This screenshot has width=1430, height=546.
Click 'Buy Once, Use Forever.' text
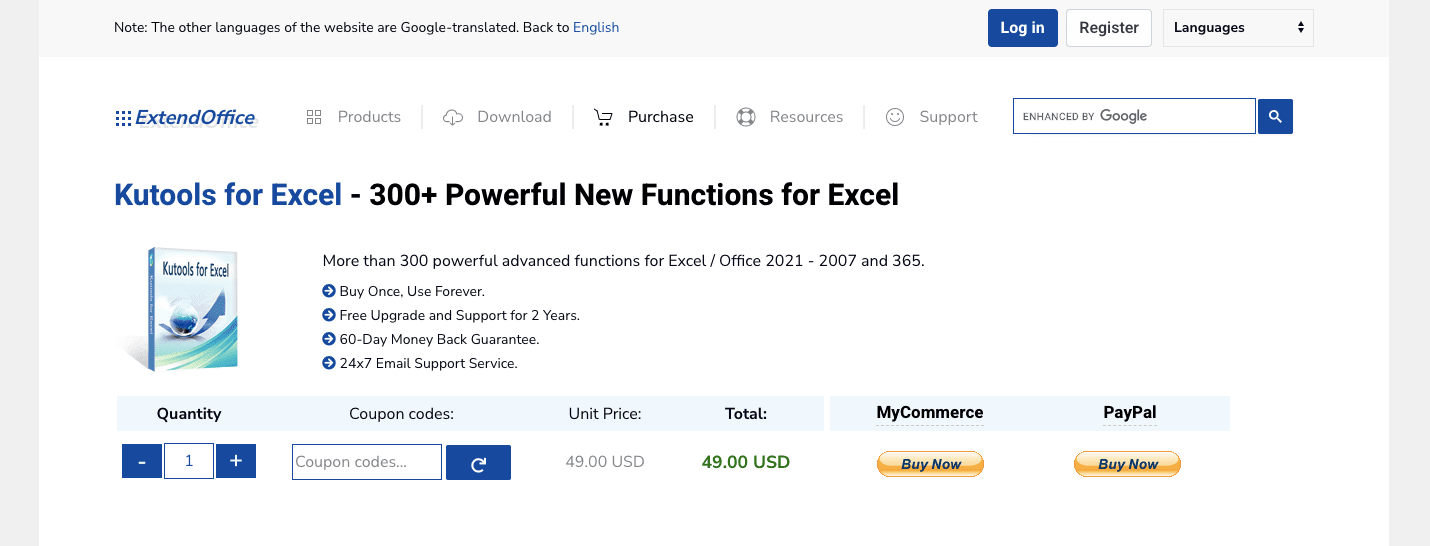click(x=412, y=291)
